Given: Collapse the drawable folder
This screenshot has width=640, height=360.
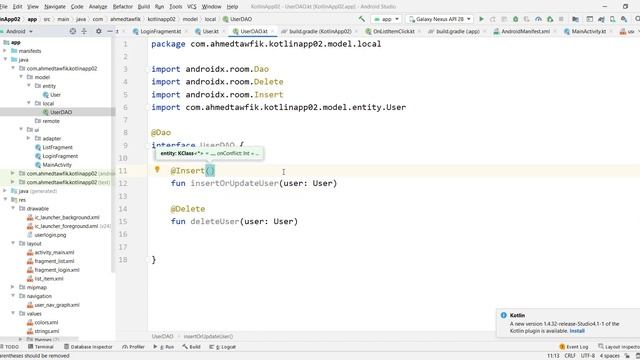Looking at the screenshot, I should pos(13,208).
